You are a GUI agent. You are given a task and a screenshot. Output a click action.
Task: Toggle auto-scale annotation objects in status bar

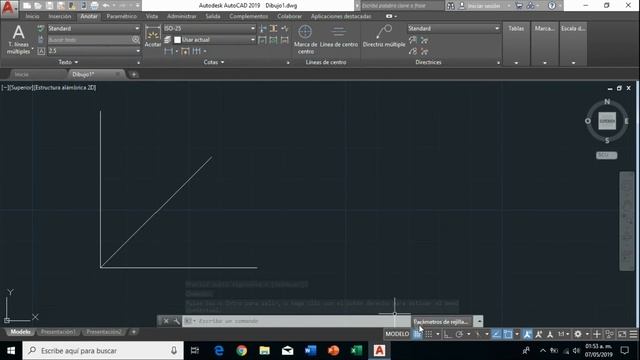tap(538, 334)
